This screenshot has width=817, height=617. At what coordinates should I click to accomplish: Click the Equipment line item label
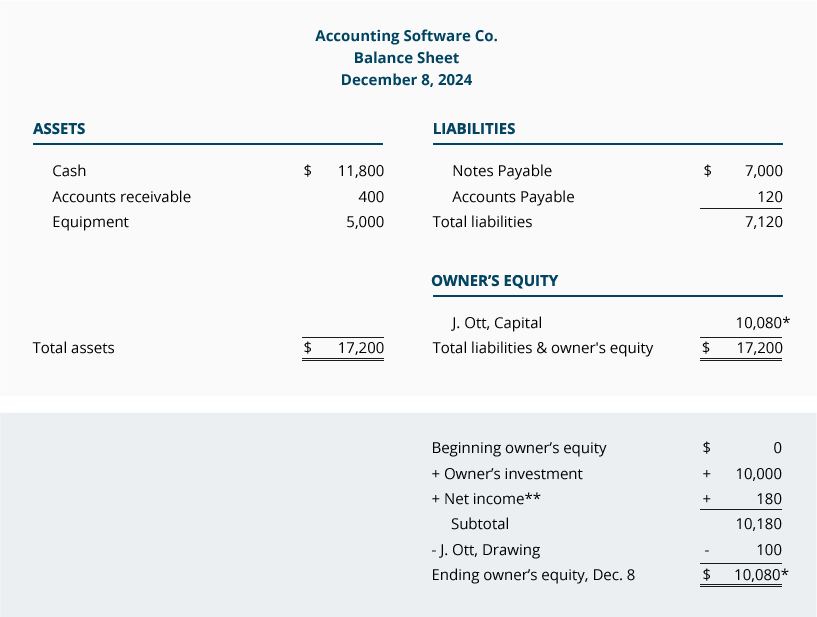90,222
